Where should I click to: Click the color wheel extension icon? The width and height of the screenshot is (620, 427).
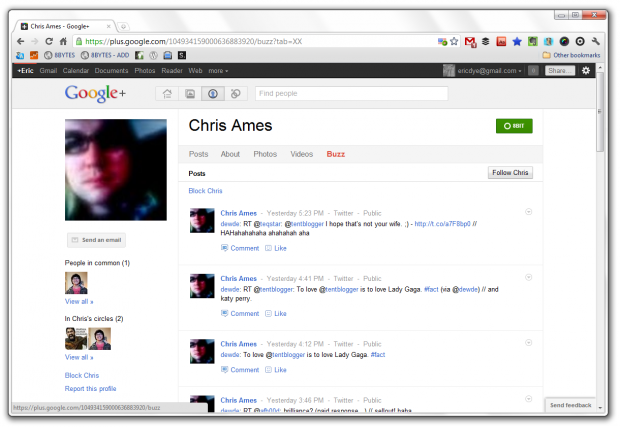tap(564, 41)
